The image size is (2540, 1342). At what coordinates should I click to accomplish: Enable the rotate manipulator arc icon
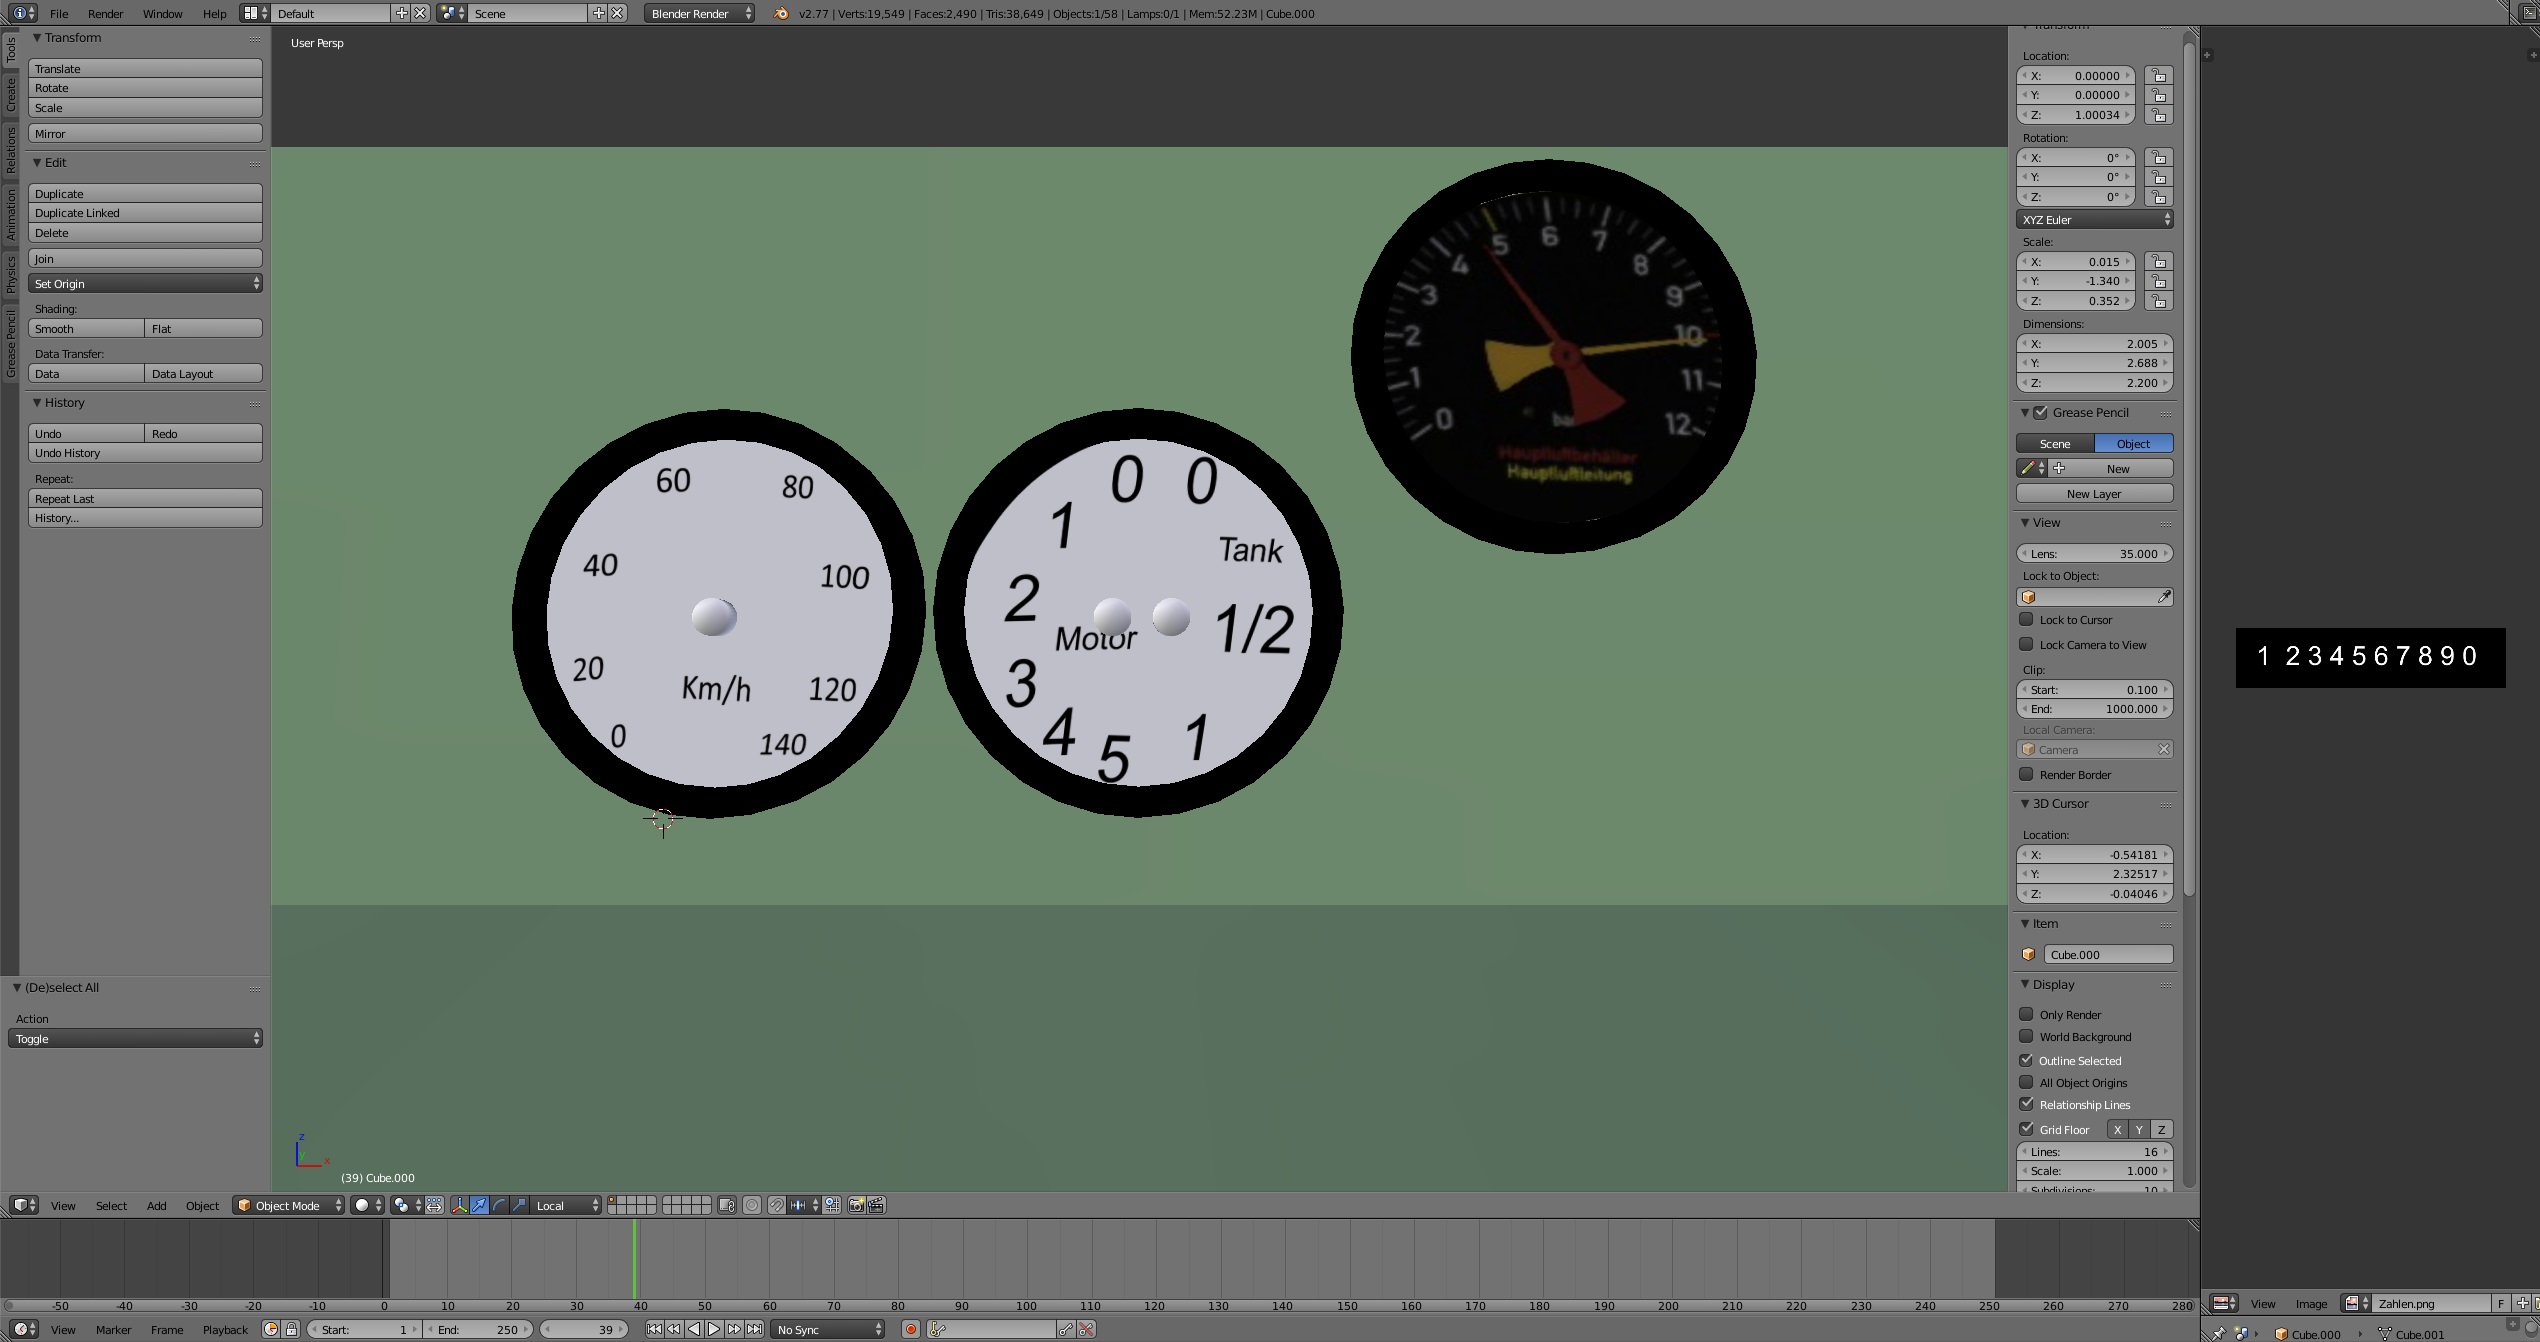pos(500,1205)
